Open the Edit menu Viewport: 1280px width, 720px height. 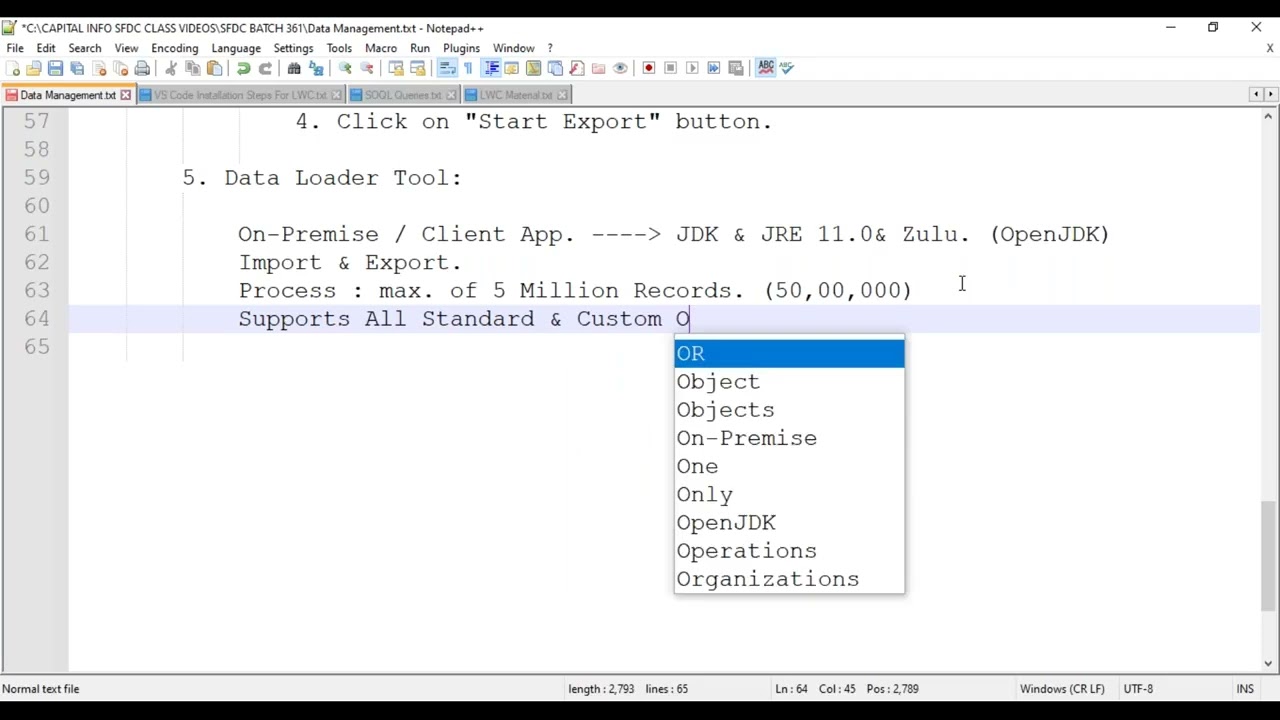click(46, 48)
